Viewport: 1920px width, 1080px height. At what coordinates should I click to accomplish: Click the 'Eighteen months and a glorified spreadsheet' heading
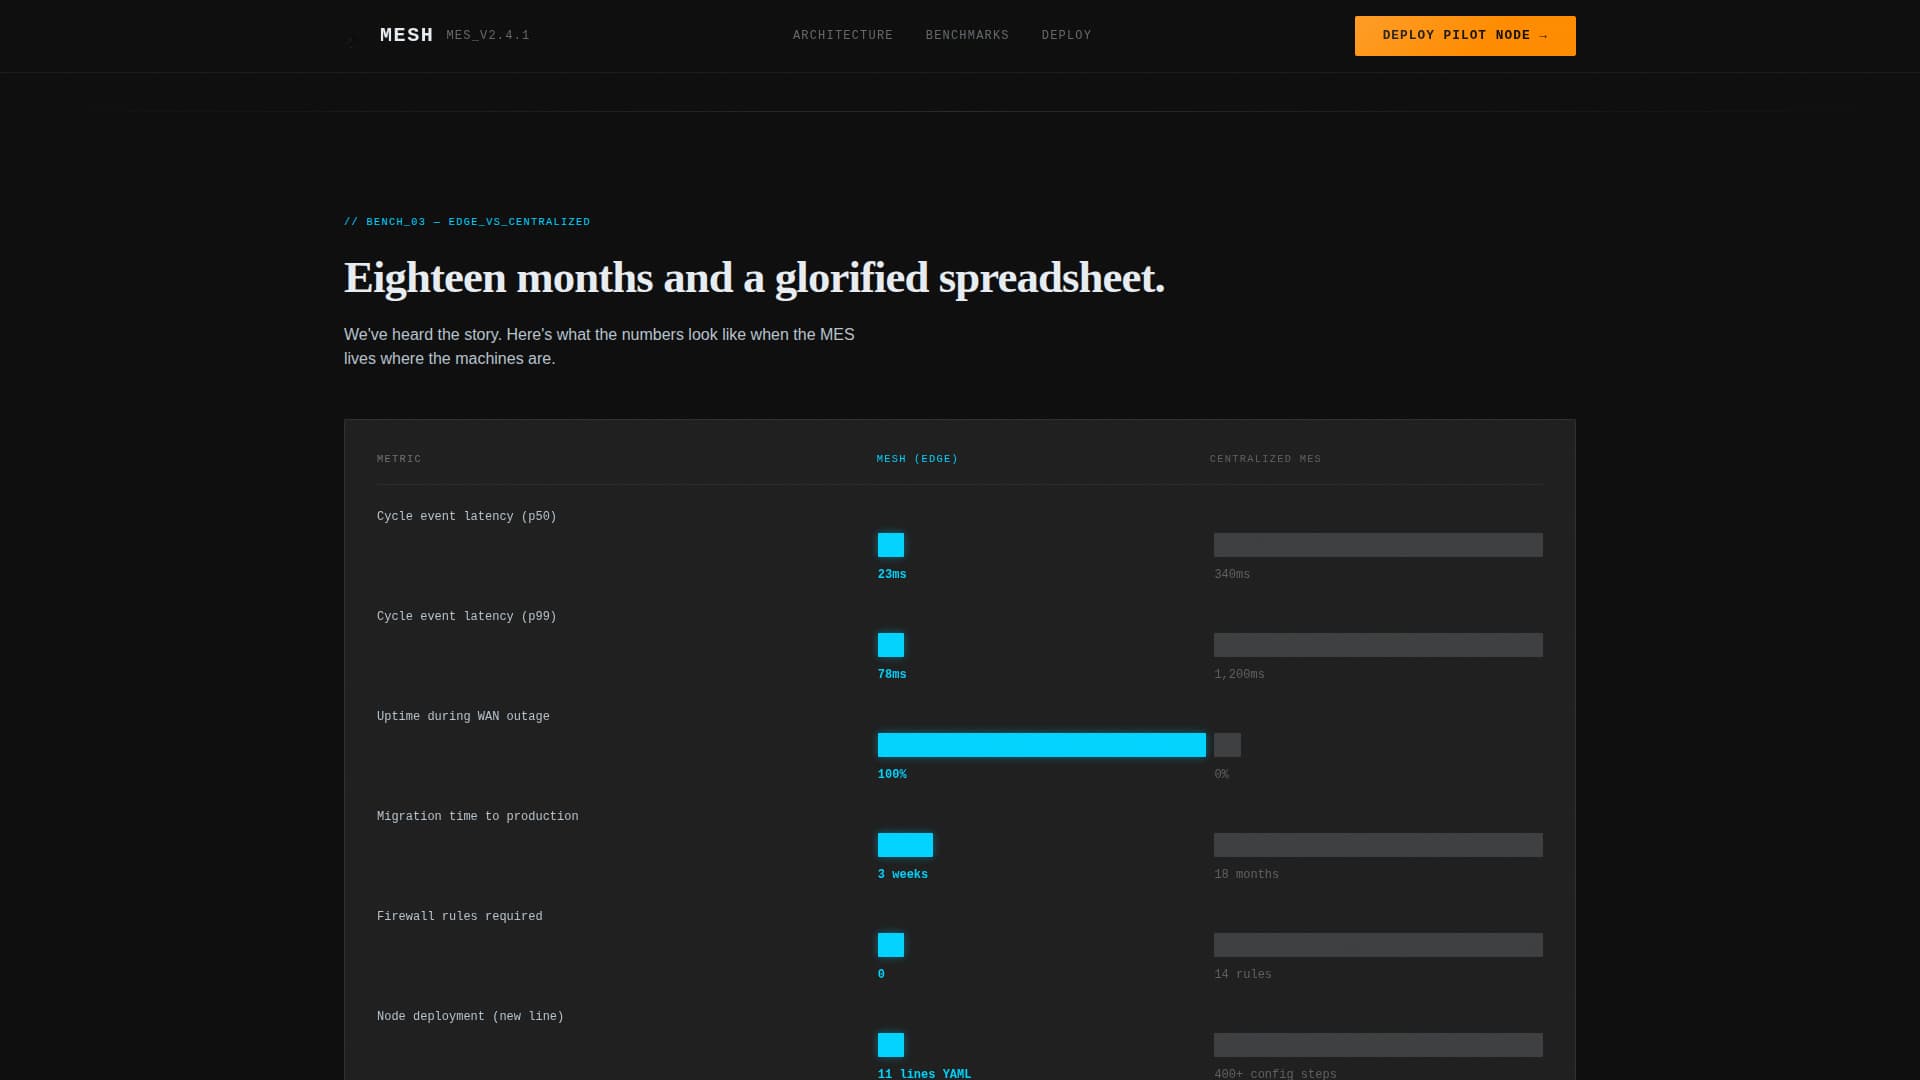[754, 278]
